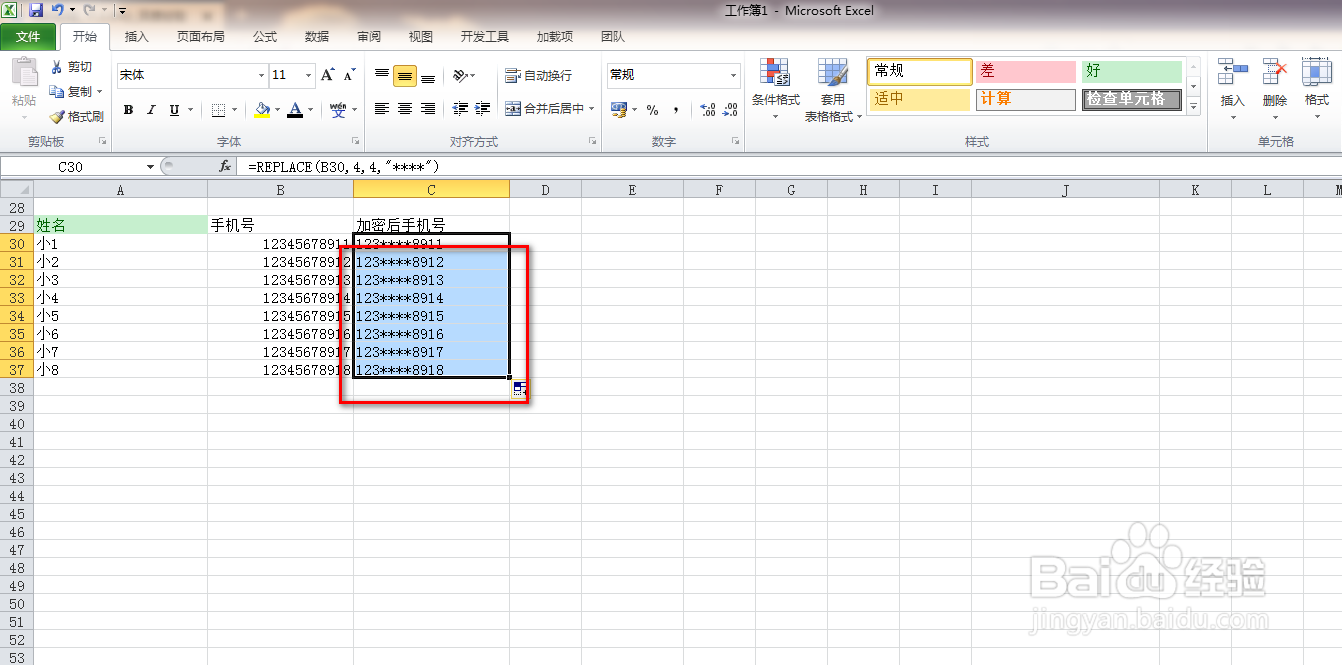Open the font name dropdown showing 宋体
The width and height of the screenshot is (1342, 665).
click(190, 74)
